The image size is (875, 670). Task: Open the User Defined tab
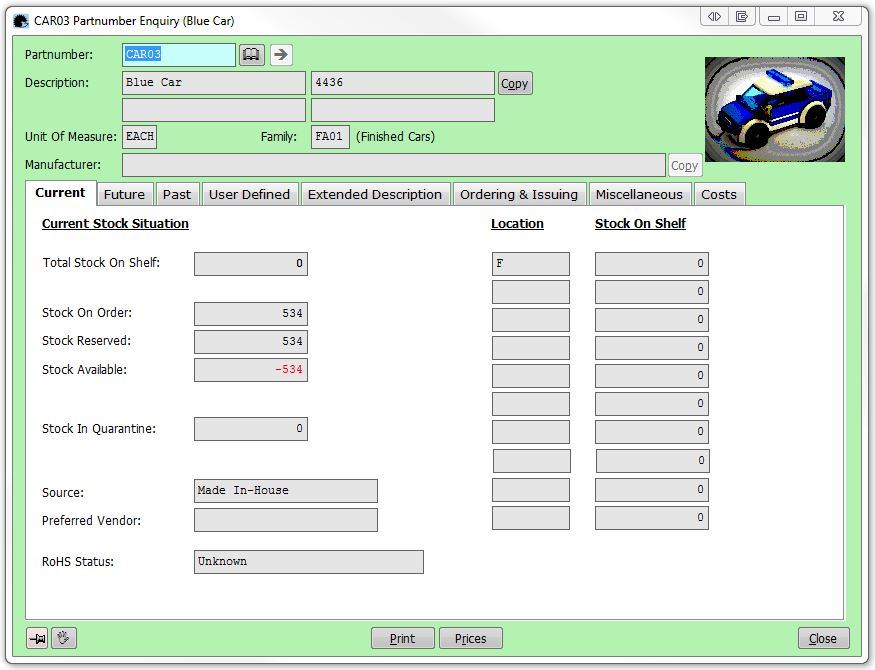tap(249, 195)
